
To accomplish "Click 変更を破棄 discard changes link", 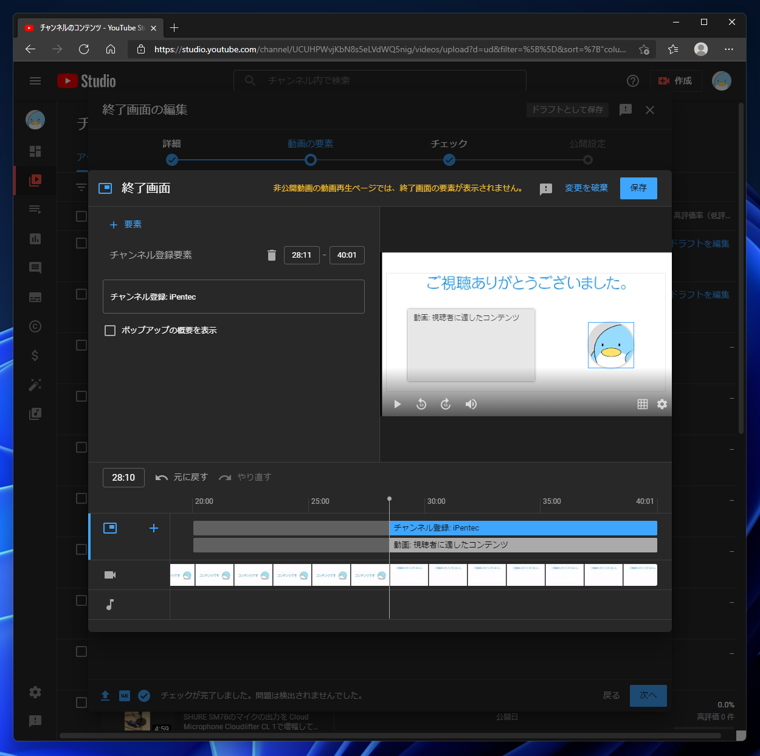I will coord(586,188).
